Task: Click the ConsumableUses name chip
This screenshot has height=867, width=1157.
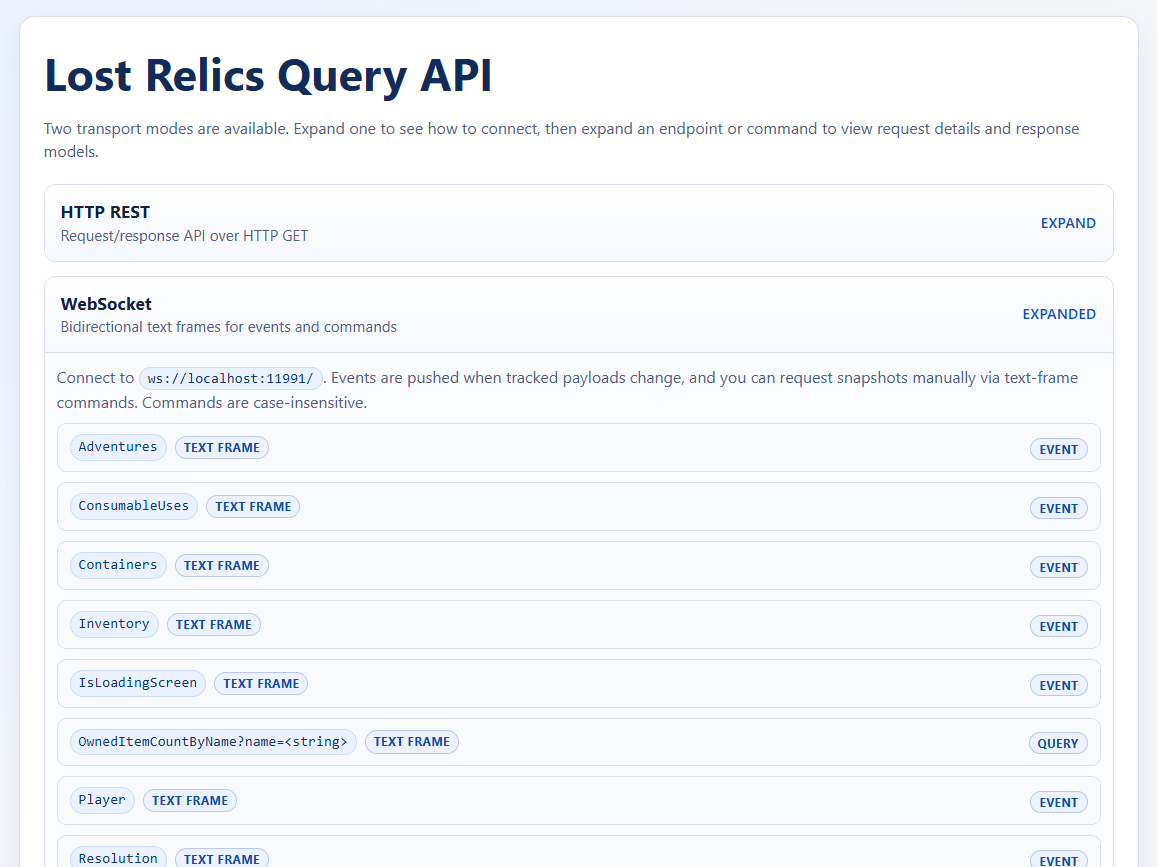Action: coord(133,506)
